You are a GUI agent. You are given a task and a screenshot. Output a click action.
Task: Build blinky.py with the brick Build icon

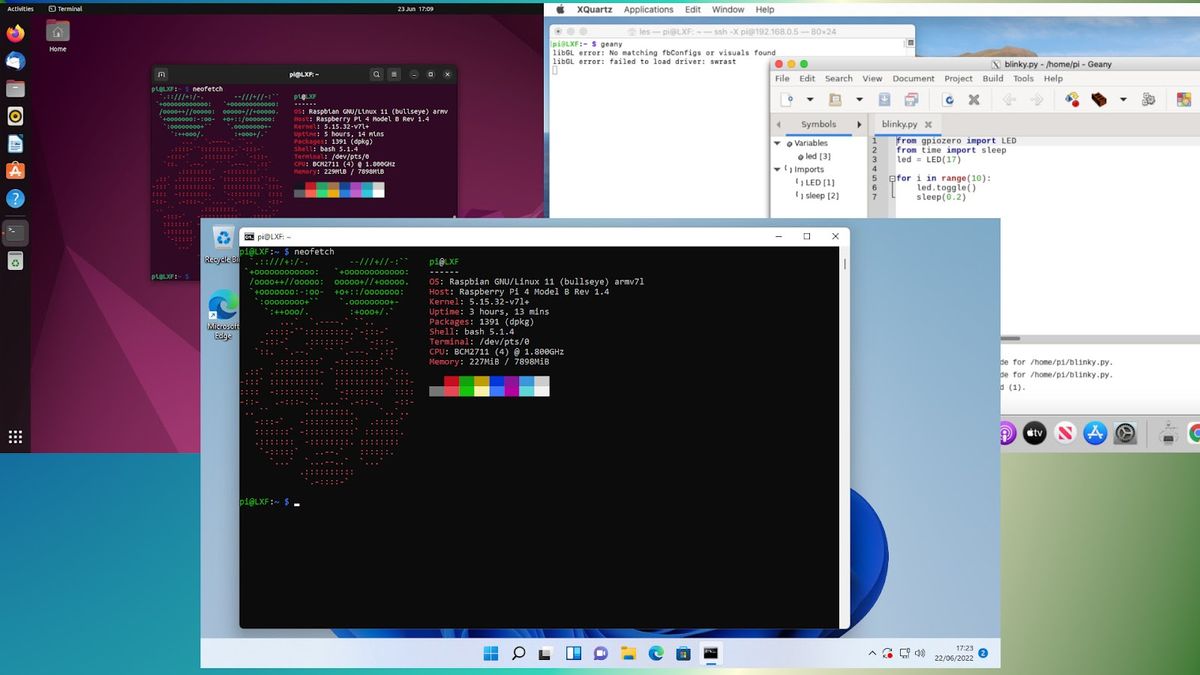pyautogui.click(x=1097, y=98)
